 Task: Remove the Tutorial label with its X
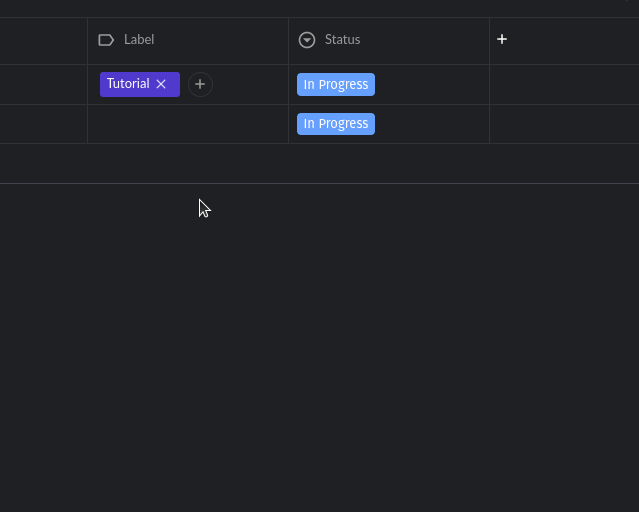pyautogui.click(x=161, y=84)
